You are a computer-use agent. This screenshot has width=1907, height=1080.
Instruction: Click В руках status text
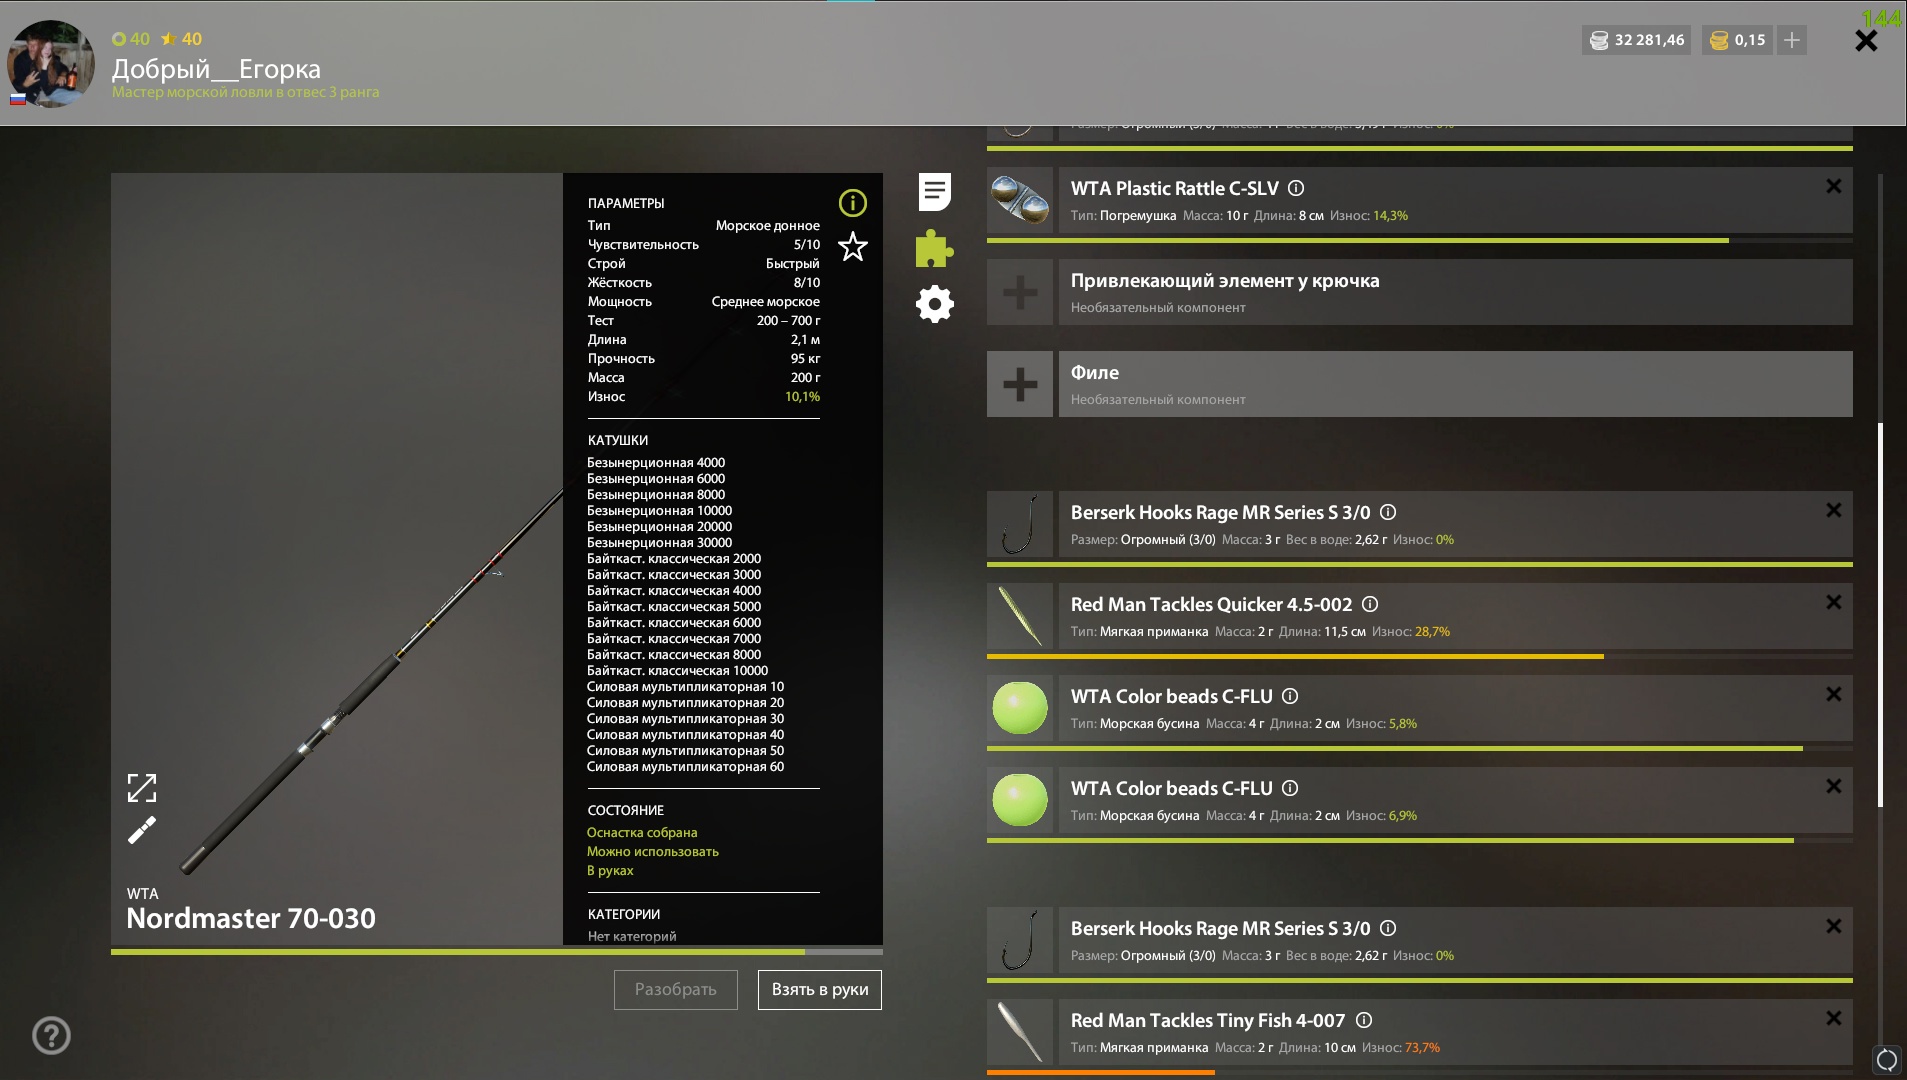tap(610, 870)
